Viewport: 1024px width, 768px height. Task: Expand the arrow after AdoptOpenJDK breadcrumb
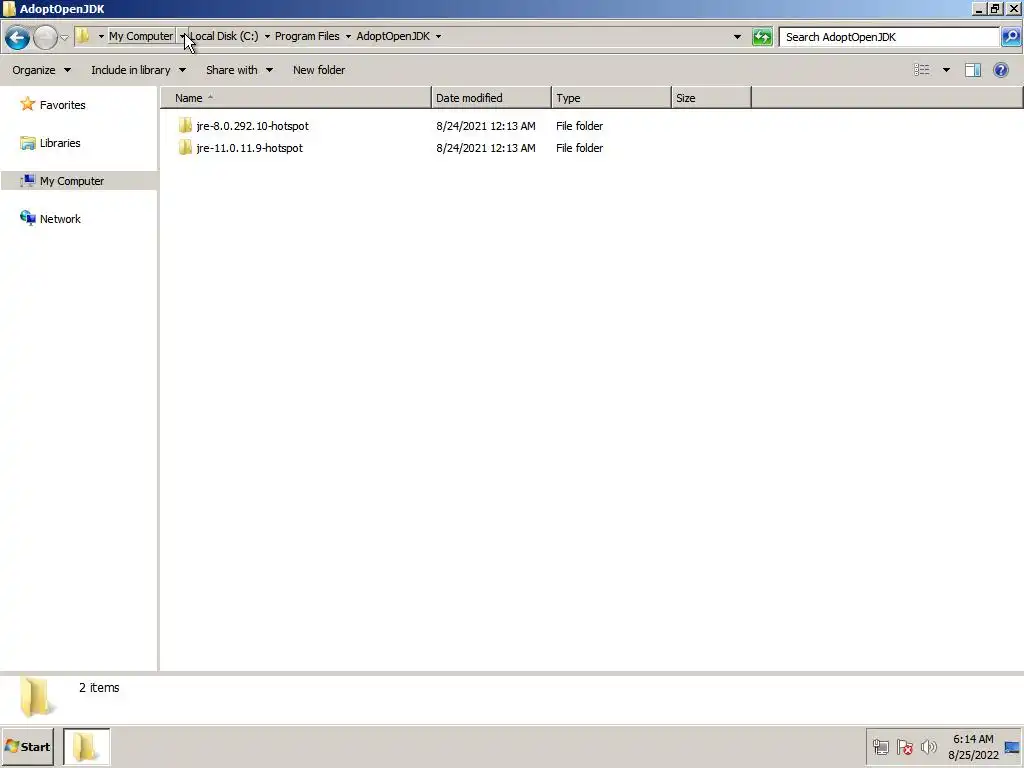[x=438, y=36]
